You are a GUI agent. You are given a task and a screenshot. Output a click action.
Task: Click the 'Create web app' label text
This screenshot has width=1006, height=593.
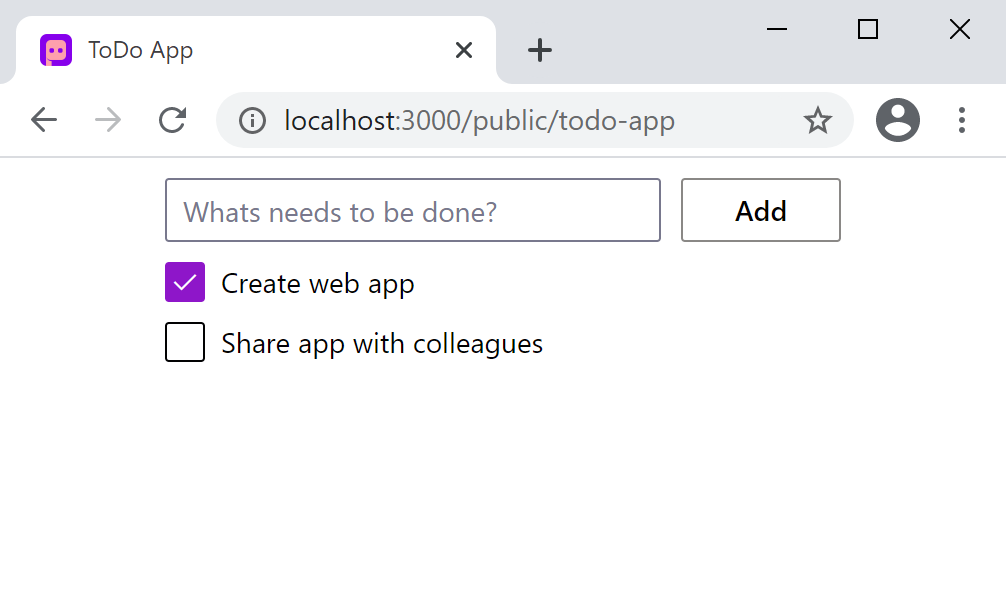[x=317, y=284]
